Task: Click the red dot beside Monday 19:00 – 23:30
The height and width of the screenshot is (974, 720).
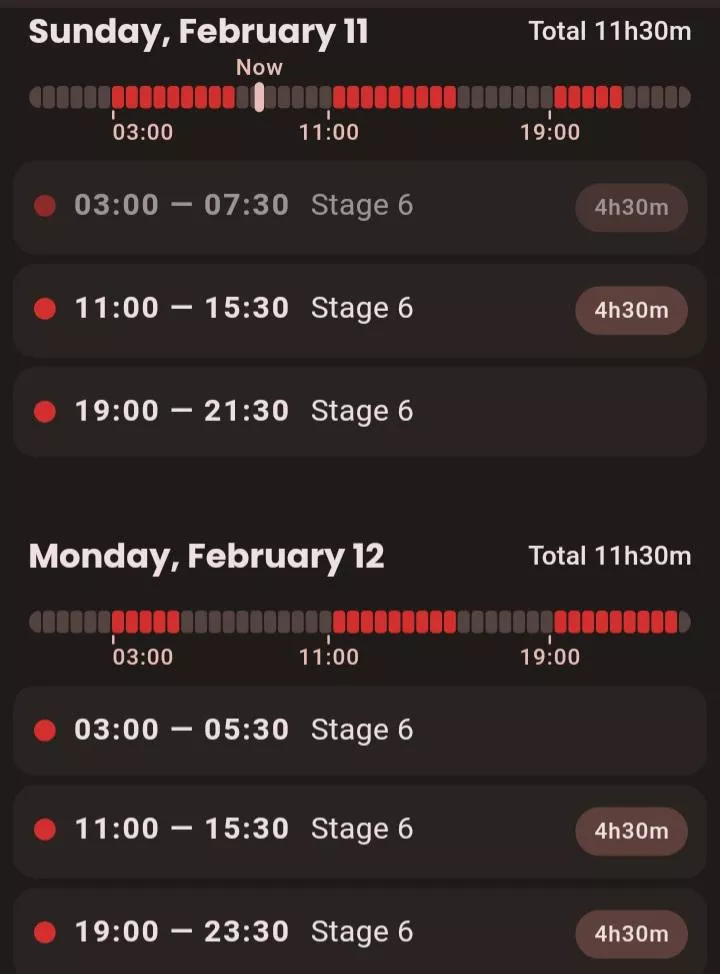Action: tap(45, 933)
